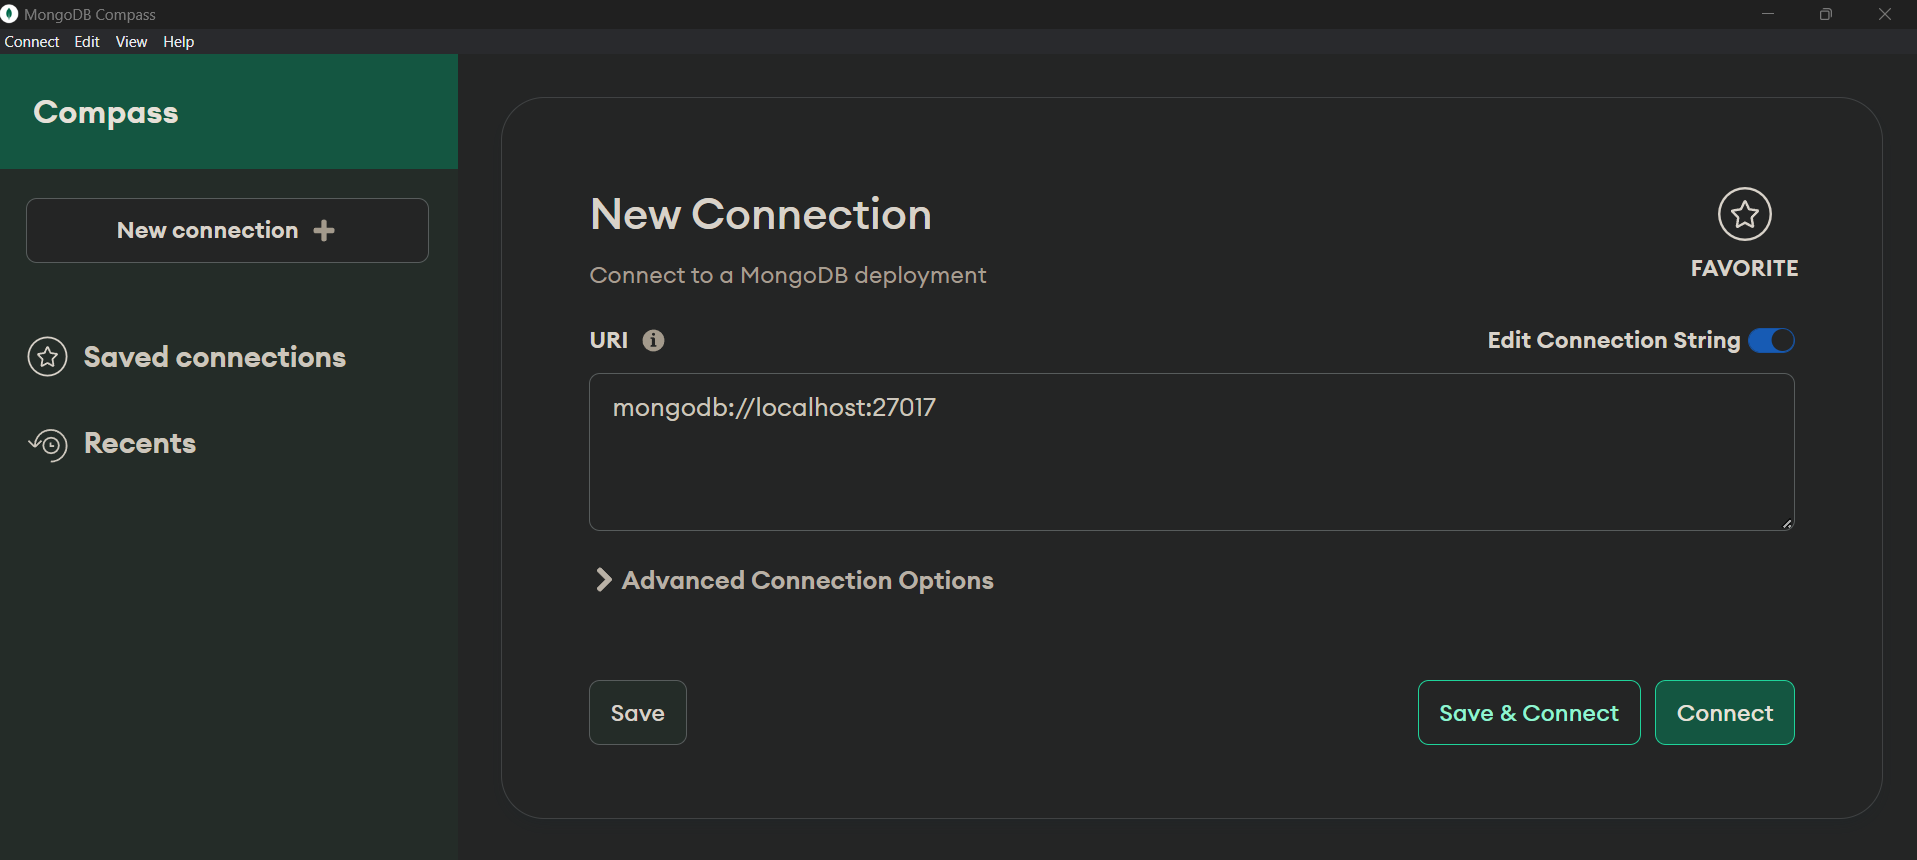Select the Saved connections label
The height and width of the screenshot is (860, 1917).
coord(215,357)
